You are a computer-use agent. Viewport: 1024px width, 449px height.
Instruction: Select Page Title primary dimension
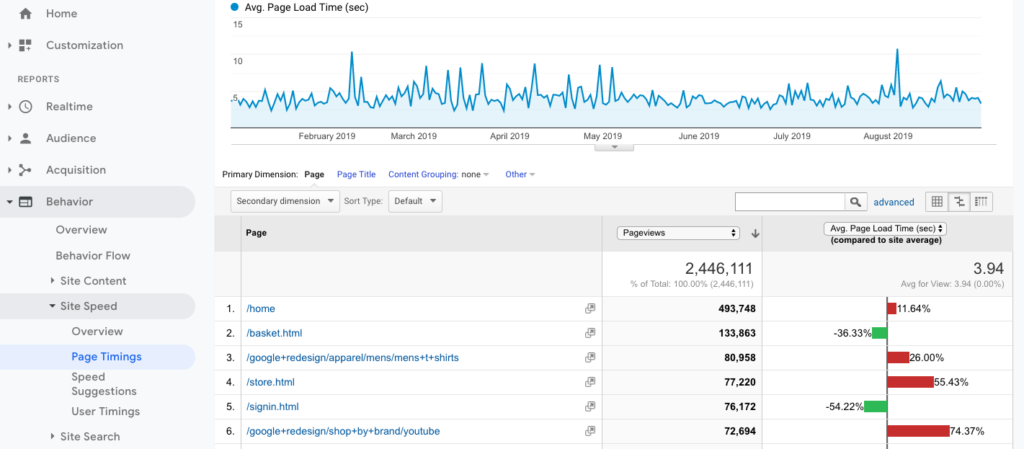pos(356,174)
